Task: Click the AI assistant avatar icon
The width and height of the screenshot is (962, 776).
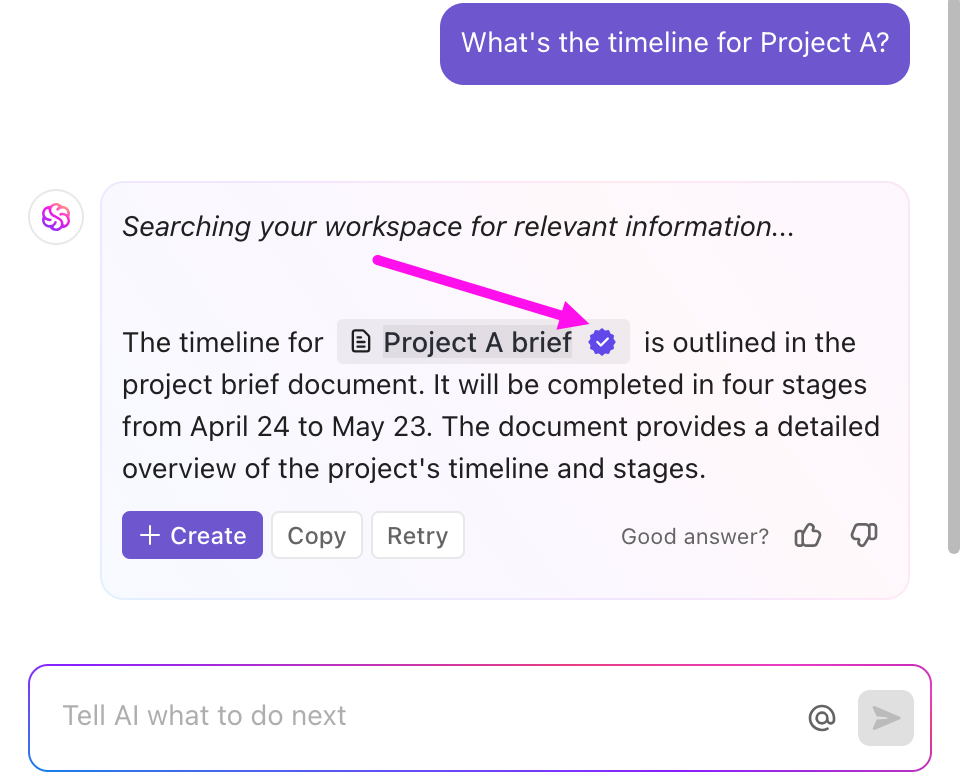Action: (x=55, y=217)
